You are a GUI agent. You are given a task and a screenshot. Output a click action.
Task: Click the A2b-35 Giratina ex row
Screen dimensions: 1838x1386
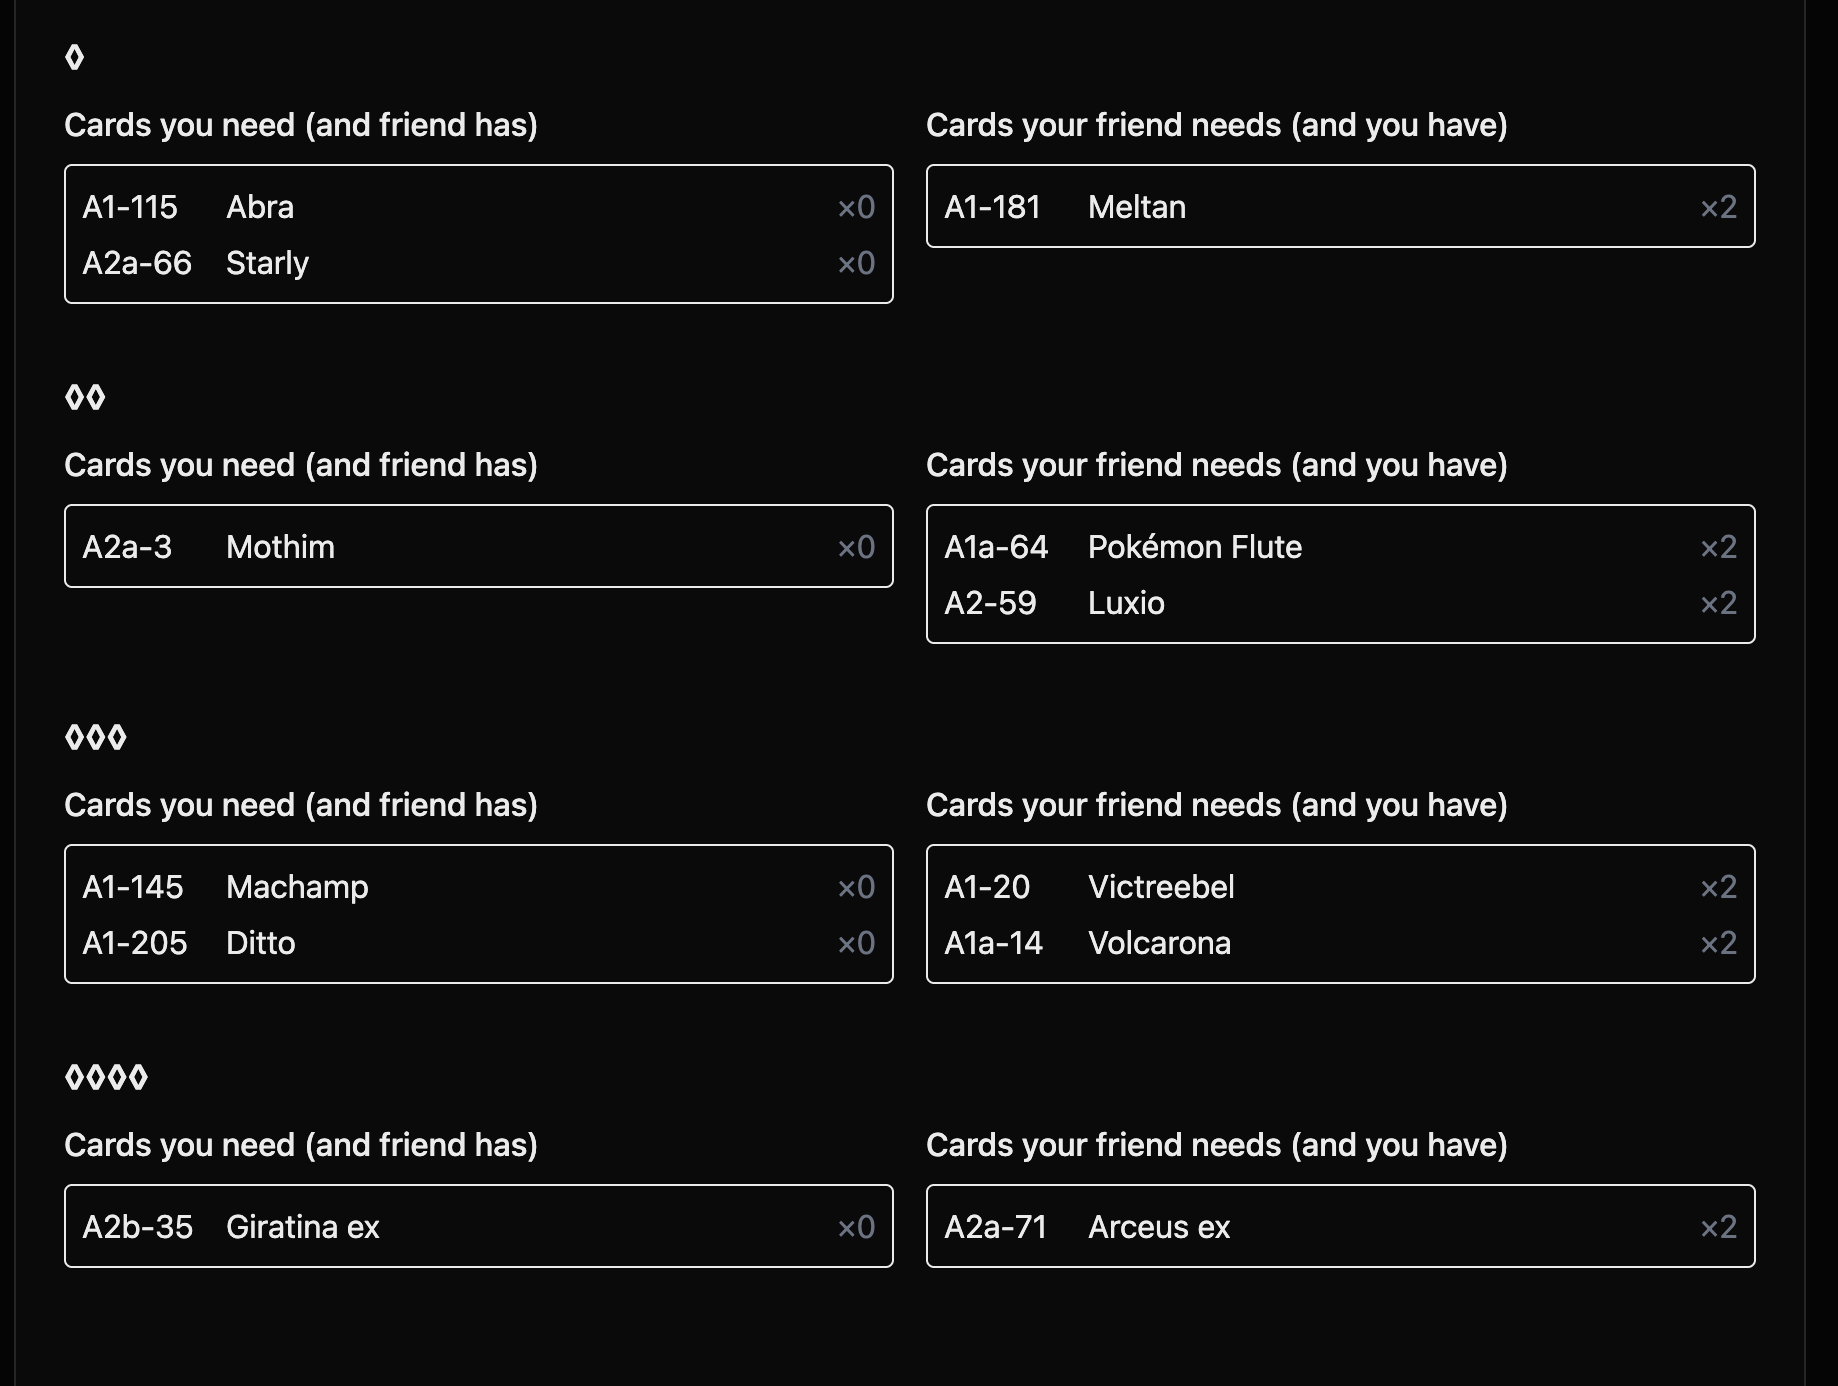[x=479, y=1227]
